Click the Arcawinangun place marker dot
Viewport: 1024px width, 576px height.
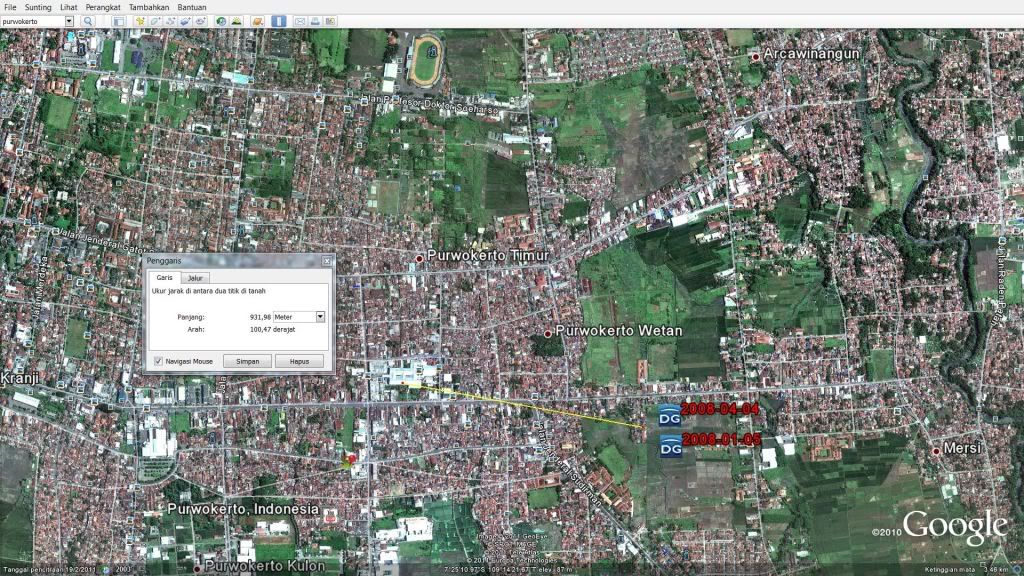click(756, 57)
